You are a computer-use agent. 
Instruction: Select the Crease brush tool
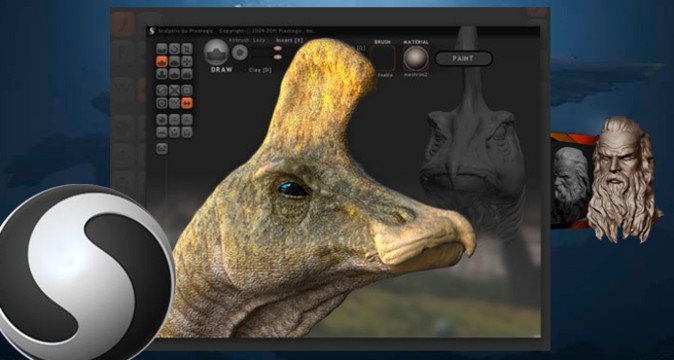click(x=162, y=49)
